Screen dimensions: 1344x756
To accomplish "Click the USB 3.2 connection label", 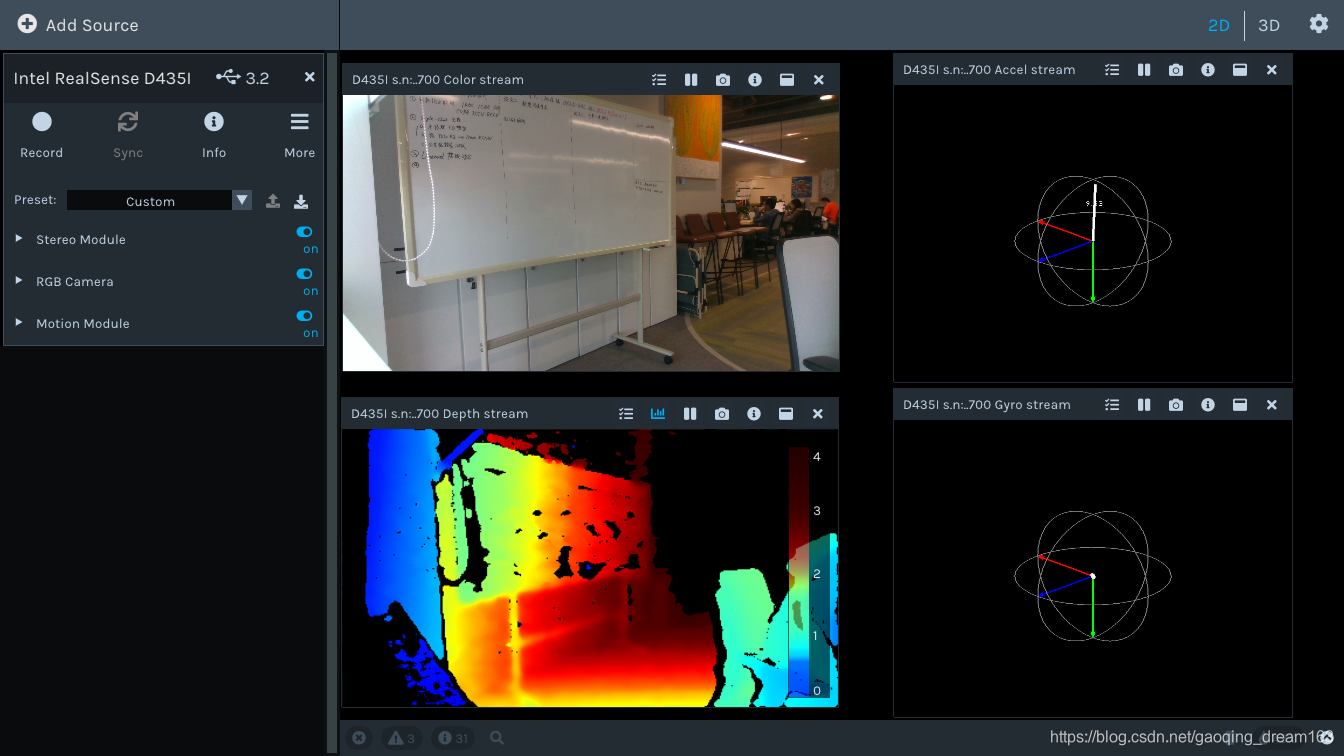I will [242, 77].
